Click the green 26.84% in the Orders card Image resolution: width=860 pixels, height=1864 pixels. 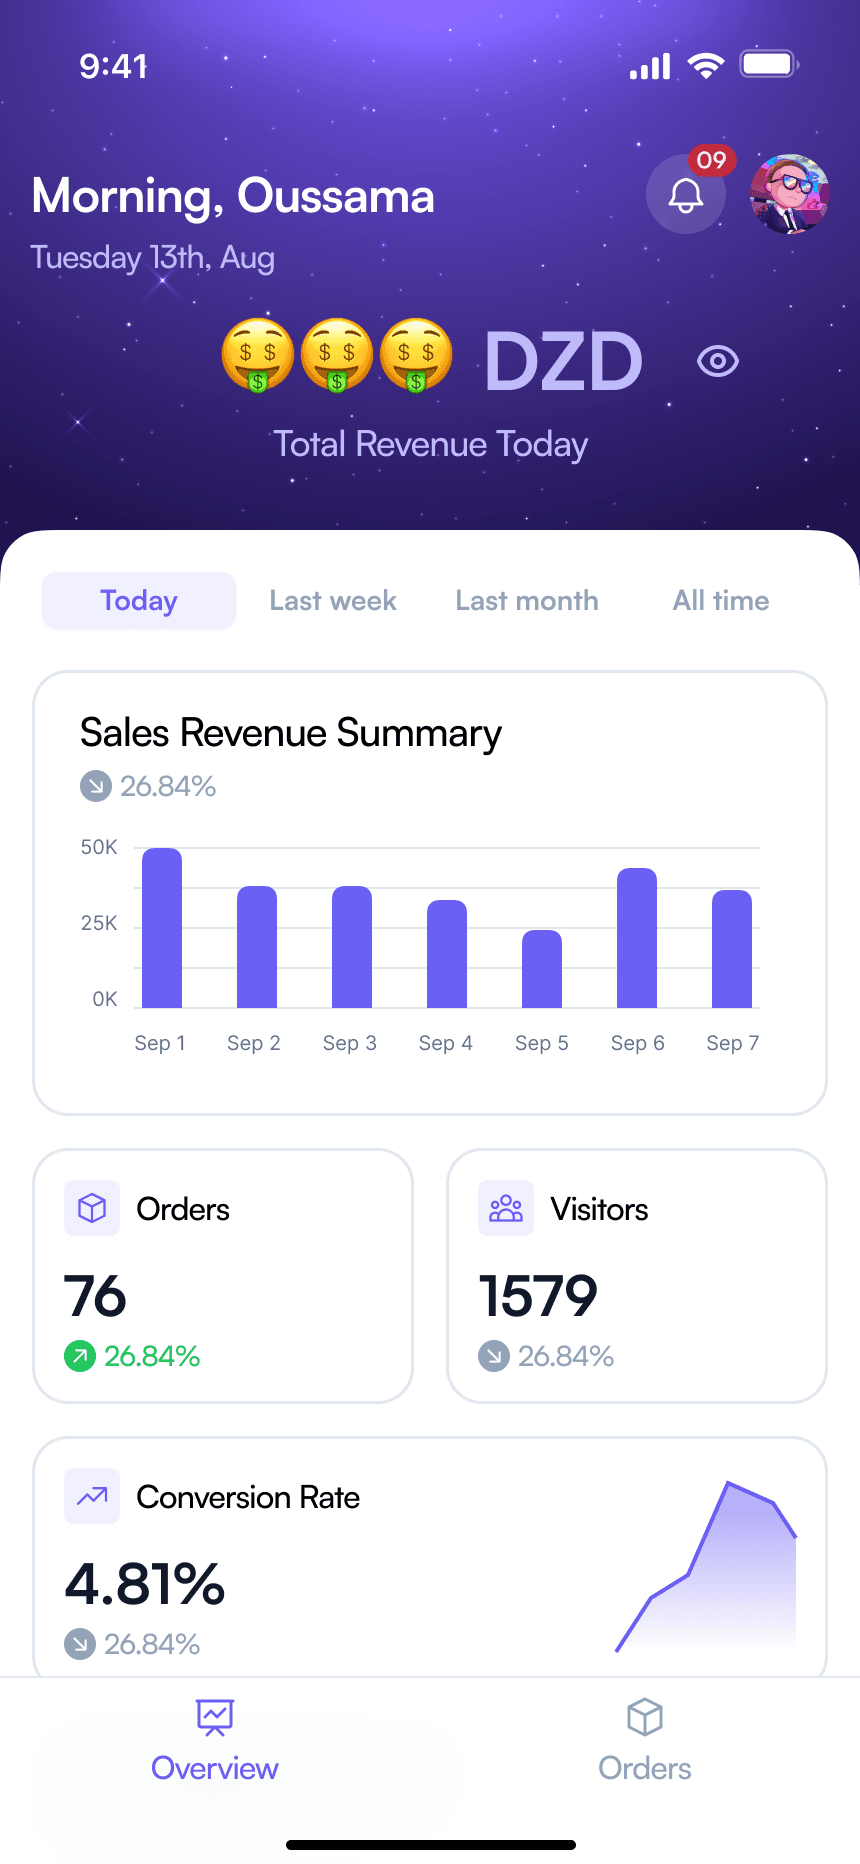click(152, 1356)
